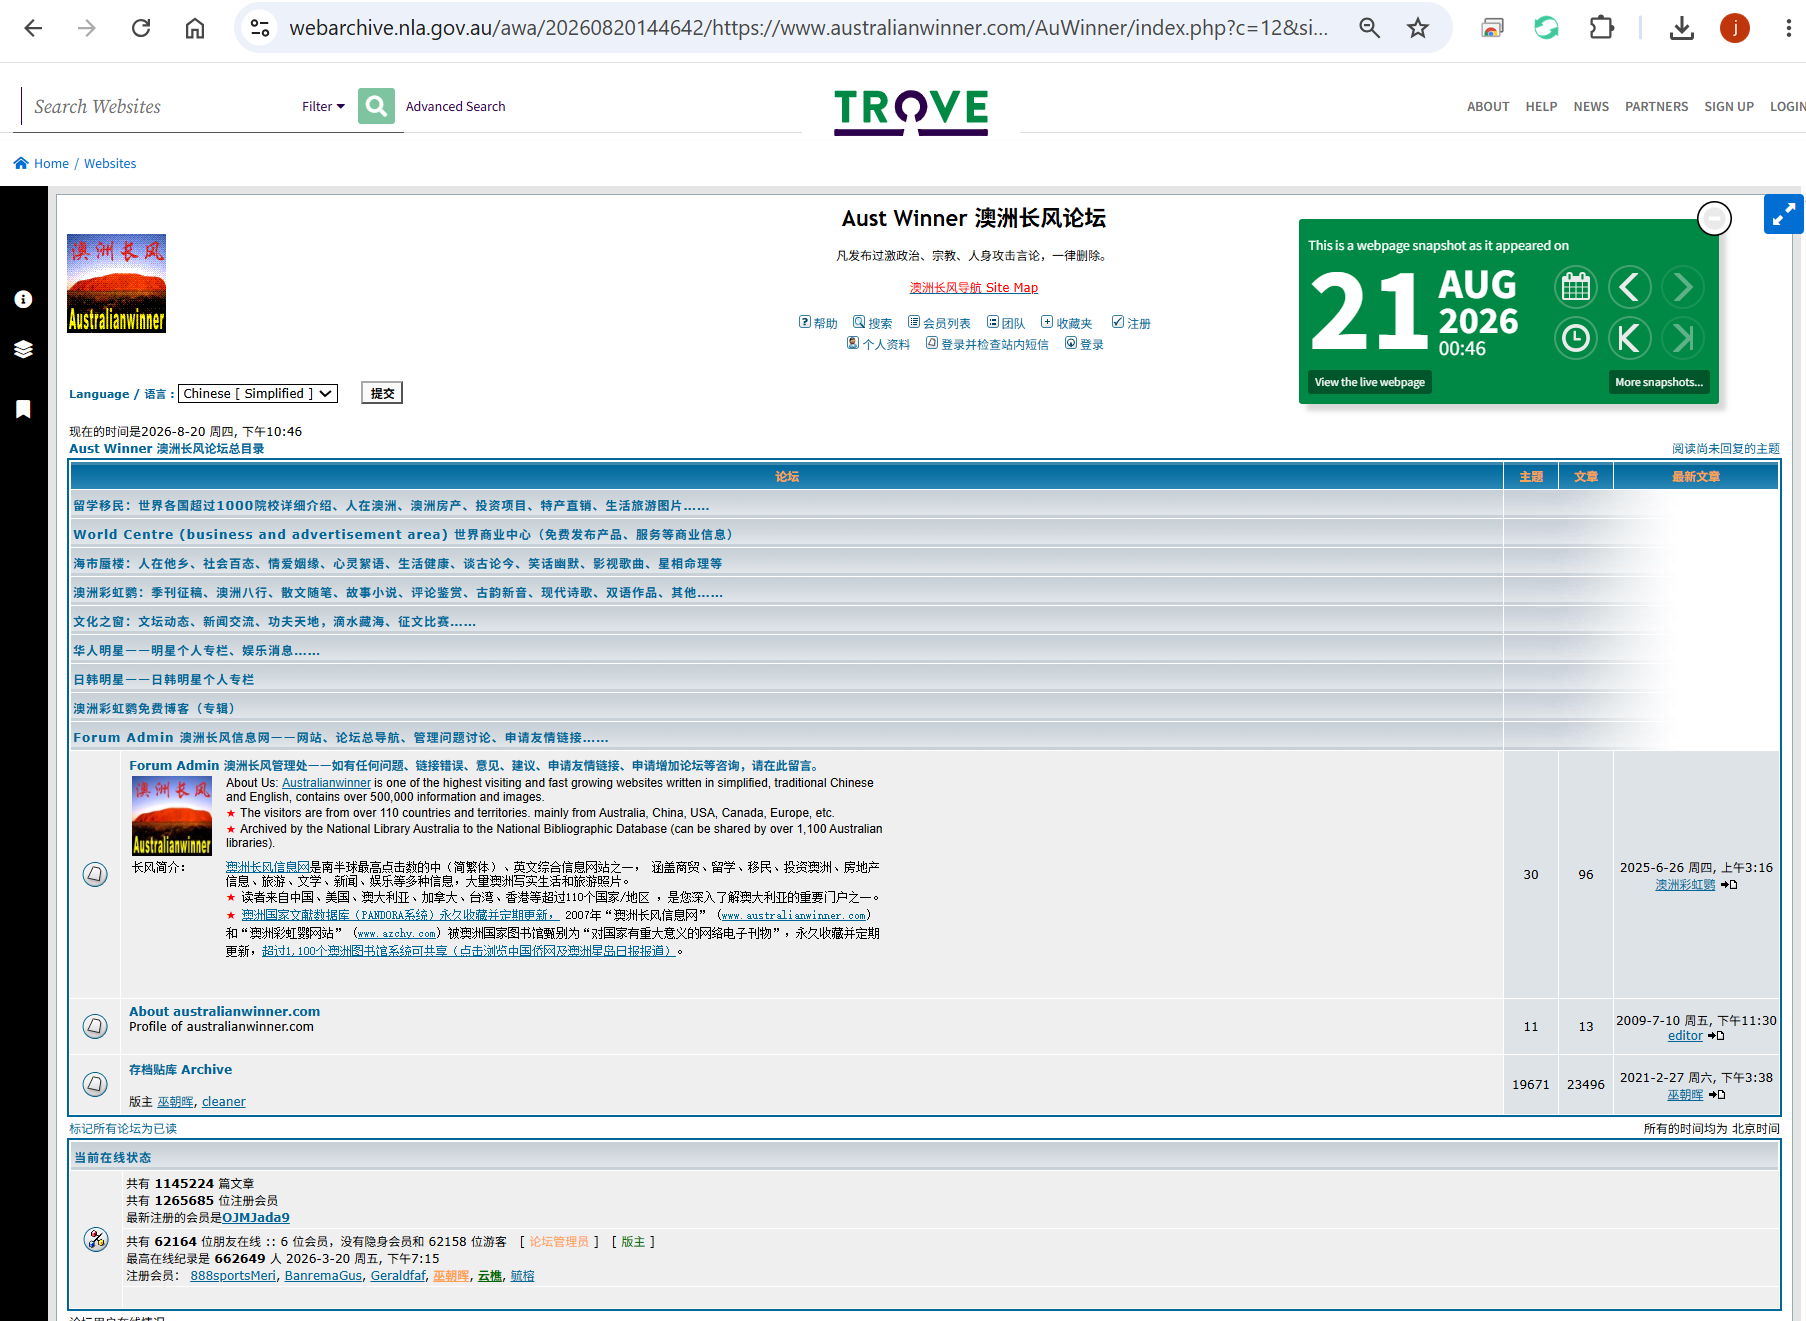
Task: Go to the previous snapshot arrow
Action: tap(1630, 287)
